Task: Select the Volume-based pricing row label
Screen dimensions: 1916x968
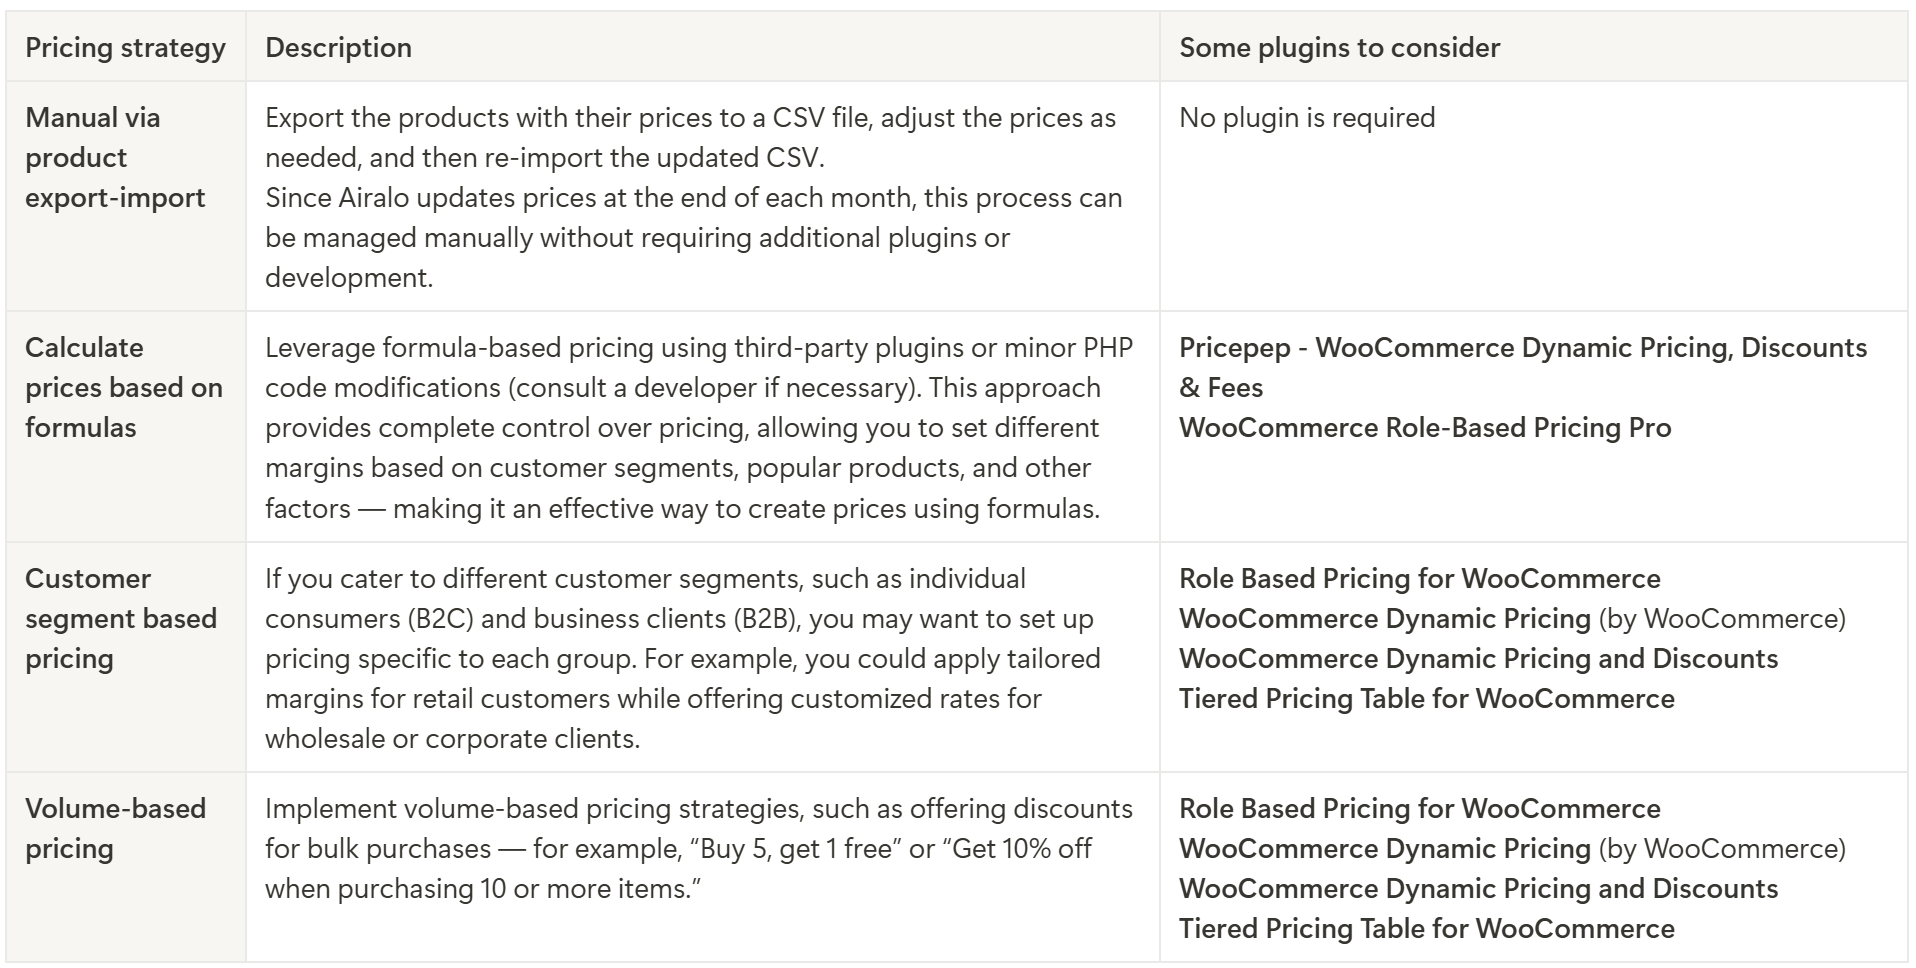Action: [115, 829]
